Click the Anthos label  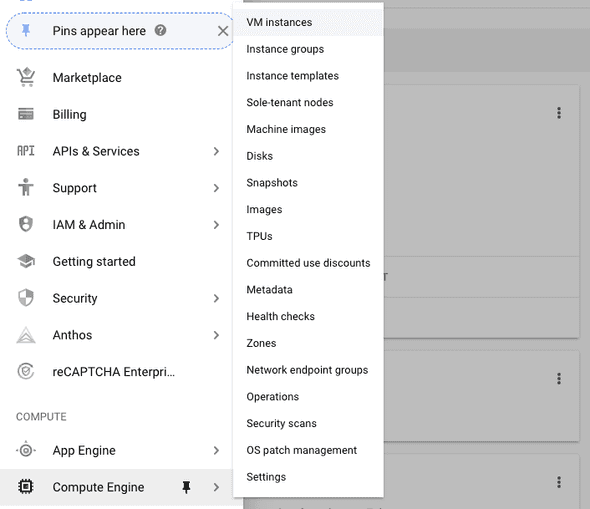click(72, 335)
